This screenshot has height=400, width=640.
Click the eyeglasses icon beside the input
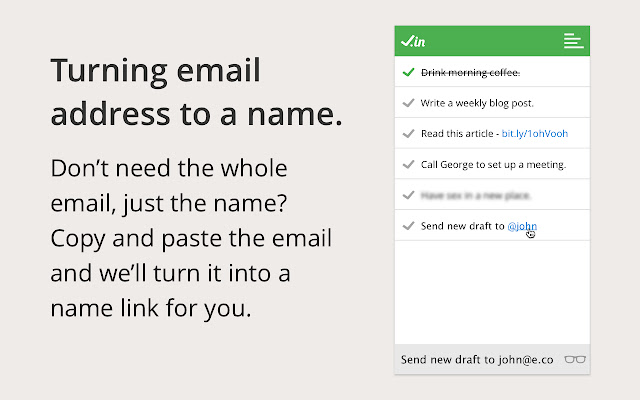pyautogui.click(x=576, y=359)
